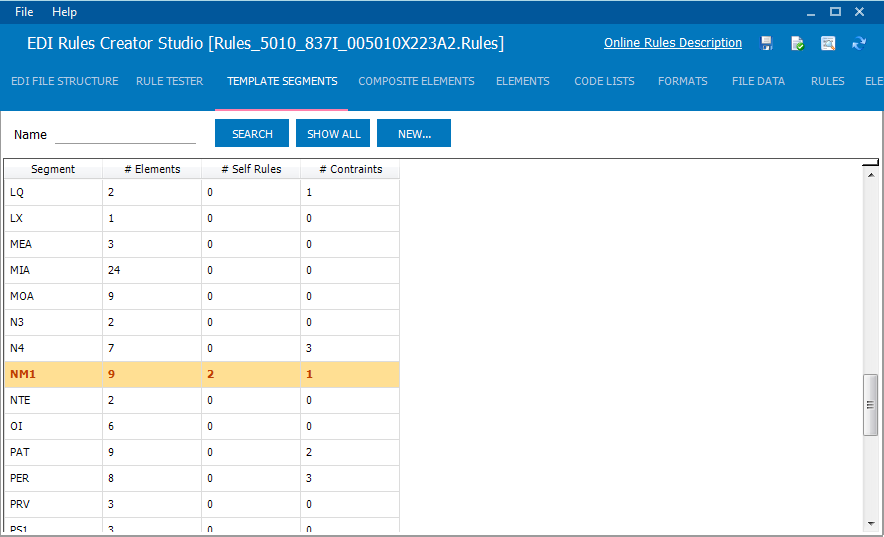Click the contraints value 2 in PAT row
The height and width of the screenshot is (537, 884).
pos(350,452)
